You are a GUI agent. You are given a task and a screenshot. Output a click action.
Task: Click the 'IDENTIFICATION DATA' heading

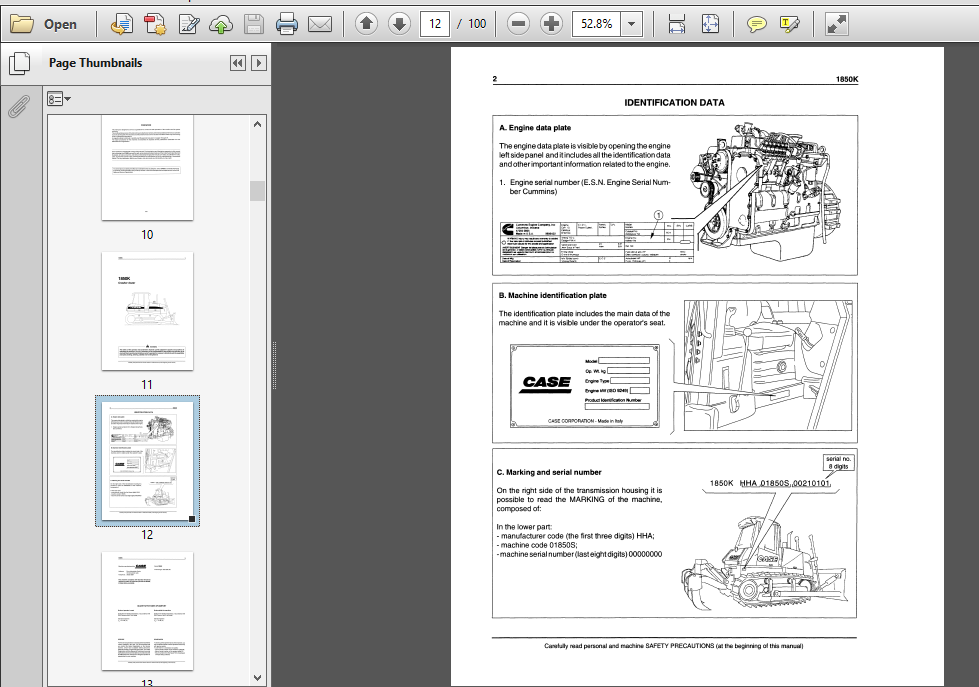pyautogui.click(x=674, y=102)
